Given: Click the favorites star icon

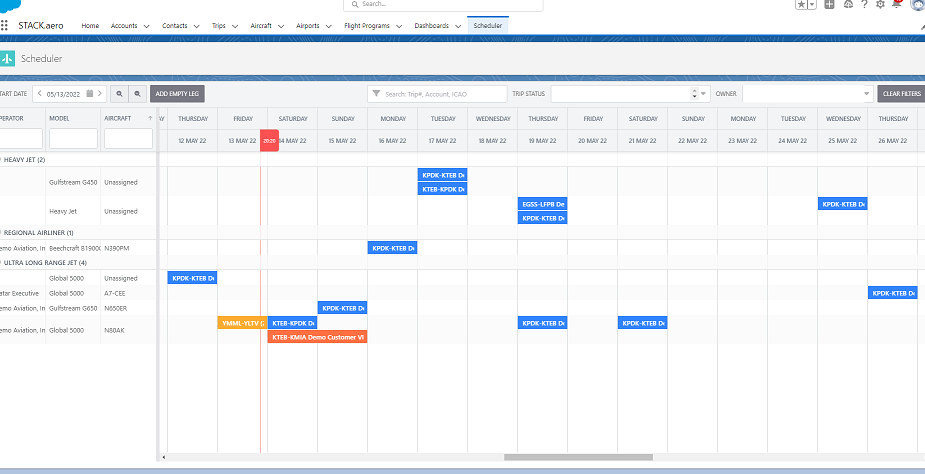Looking at the screenshot, I should (x=801, y=5).
